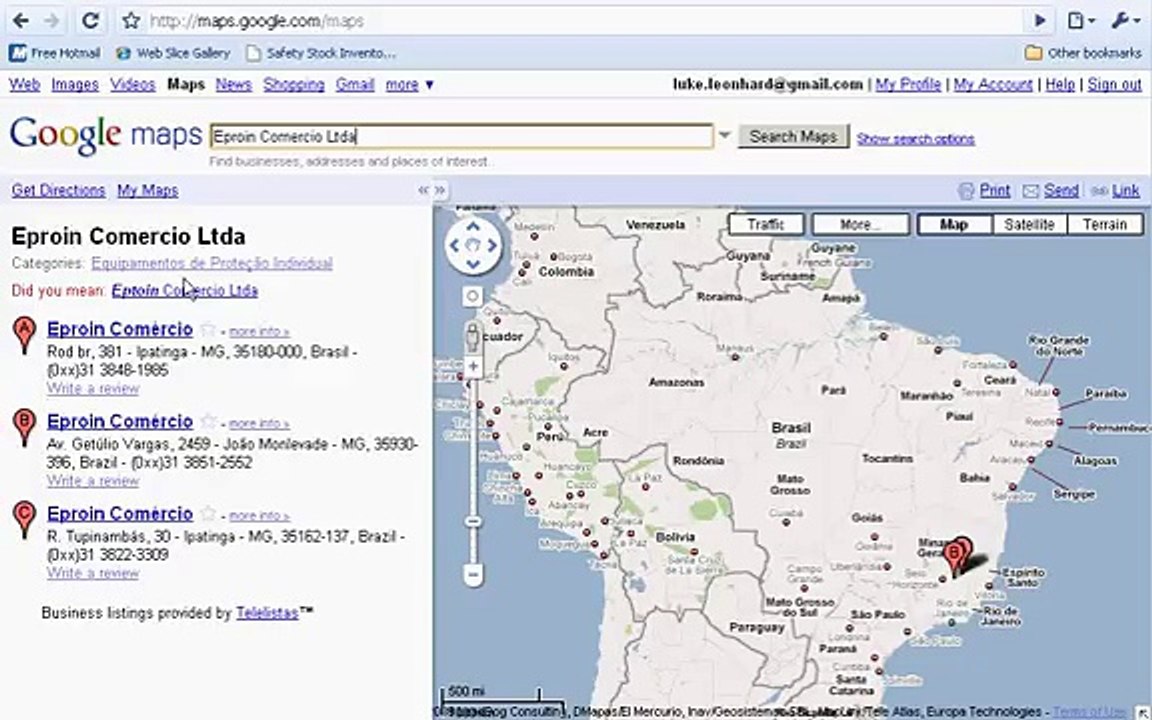Click the browser forward arrow
Viewport: 1152px width, 720px height.
pos(51,21)
